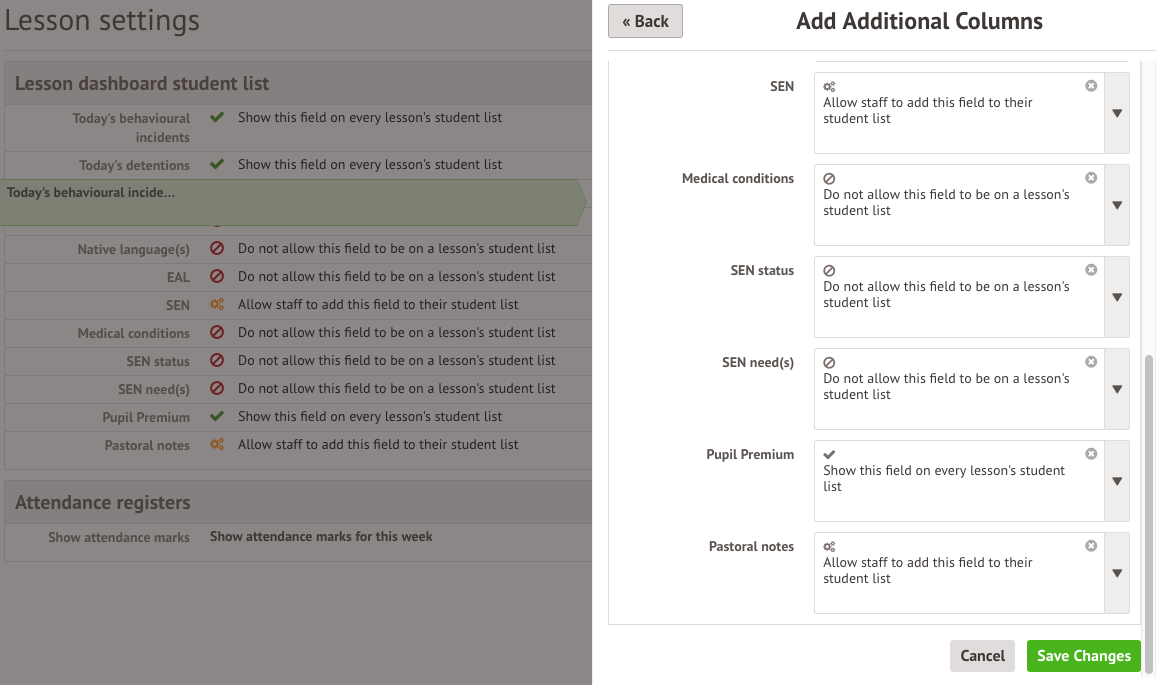
Task: Click the 'Today's detentions' row label
Action: (134, 165)
